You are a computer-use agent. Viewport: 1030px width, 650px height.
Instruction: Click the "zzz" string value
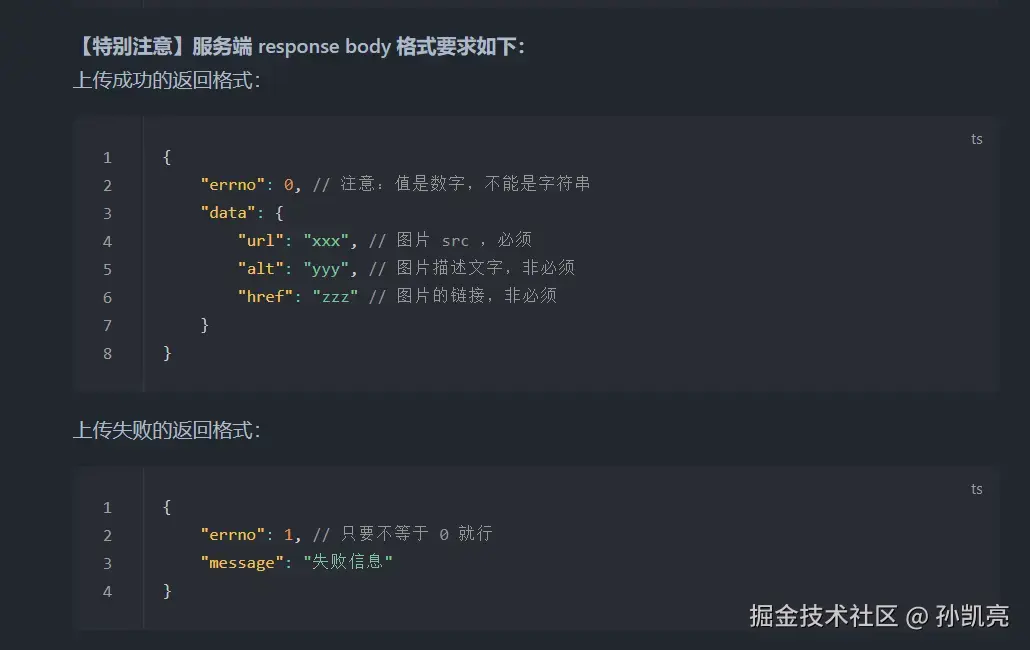tap(335, 296)
